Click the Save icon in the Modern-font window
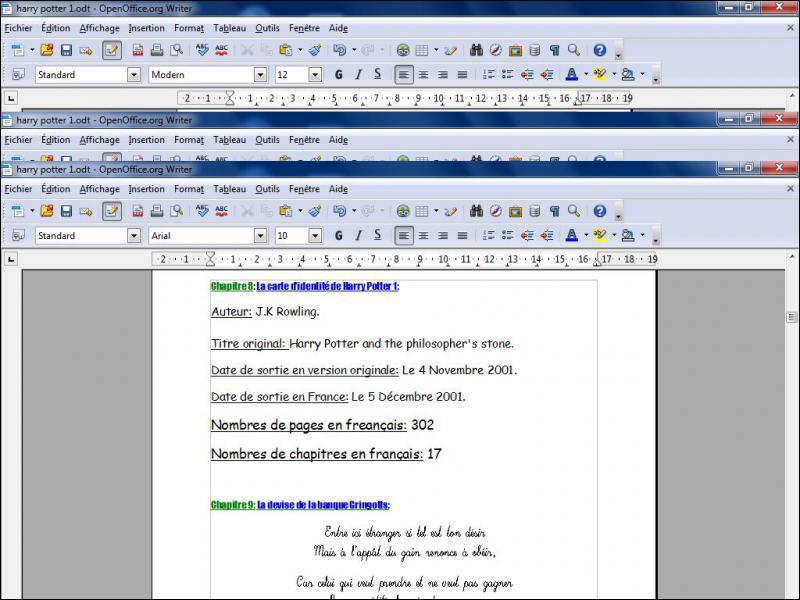 pyautogui.click(x=66, y=50)
